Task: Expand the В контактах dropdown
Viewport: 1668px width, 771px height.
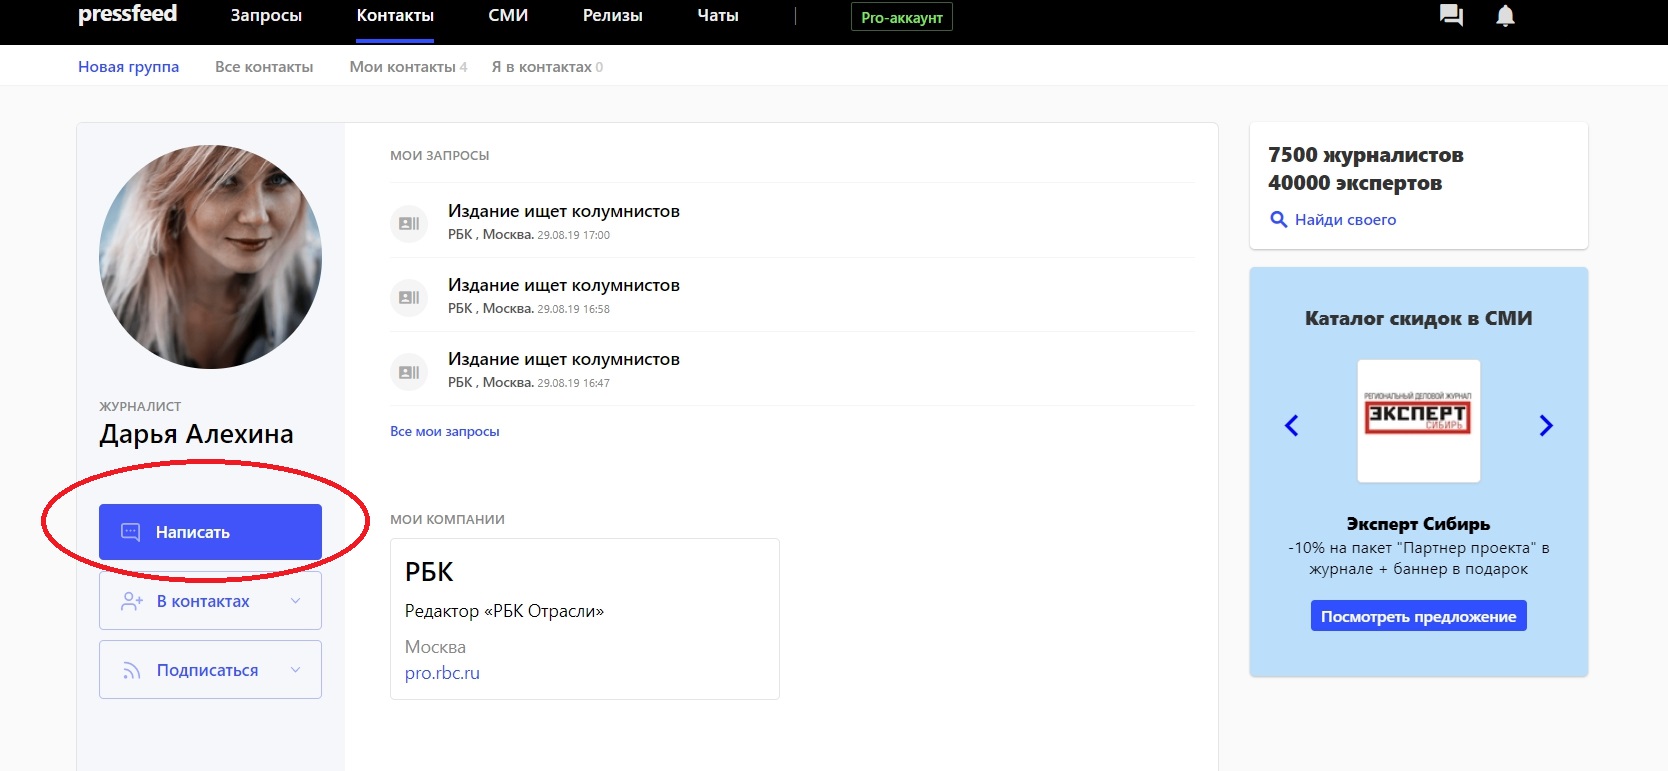Action: (x=295, y=601)
